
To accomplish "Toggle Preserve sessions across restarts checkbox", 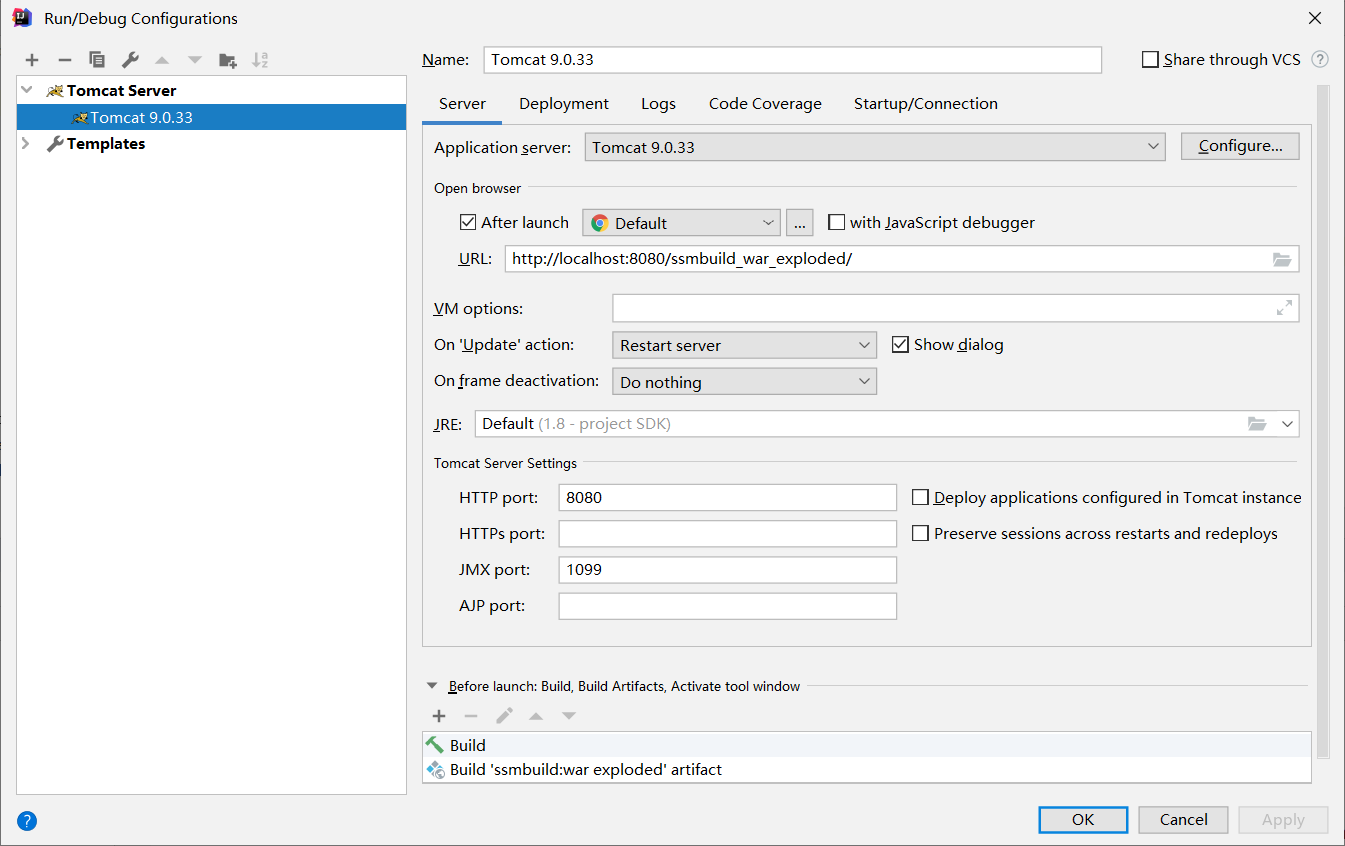I will coord(921,534).
